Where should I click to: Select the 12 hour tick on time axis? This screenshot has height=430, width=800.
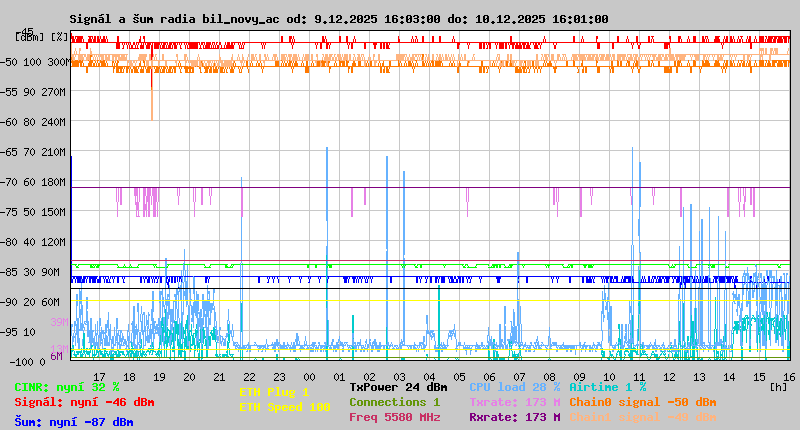click(x=668, y=376)
